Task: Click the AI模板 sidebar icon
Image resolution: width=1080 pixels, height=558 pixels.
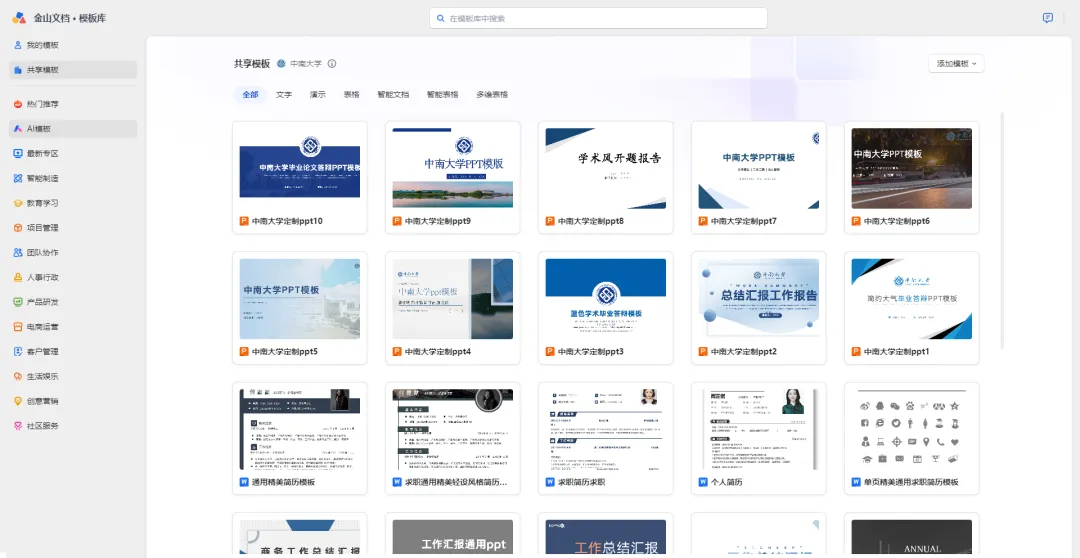Action: [x=18, y=129]
